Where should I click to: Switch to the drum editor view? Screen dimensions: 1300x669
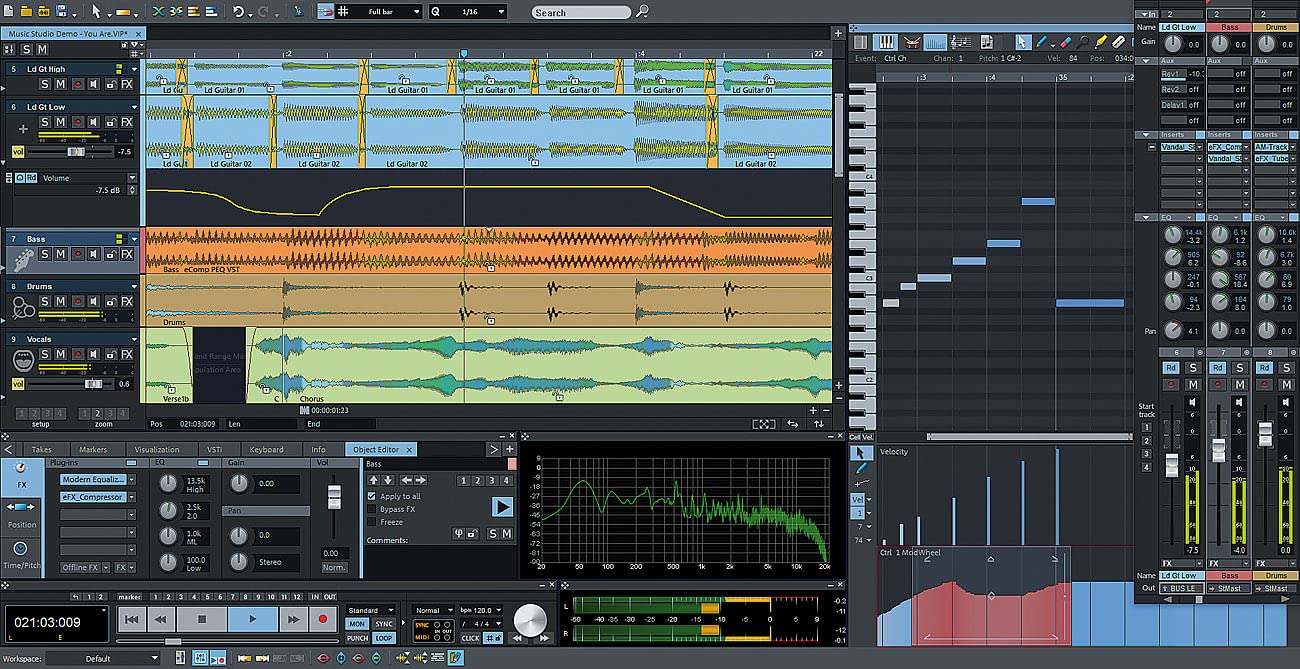coord(911,42)
